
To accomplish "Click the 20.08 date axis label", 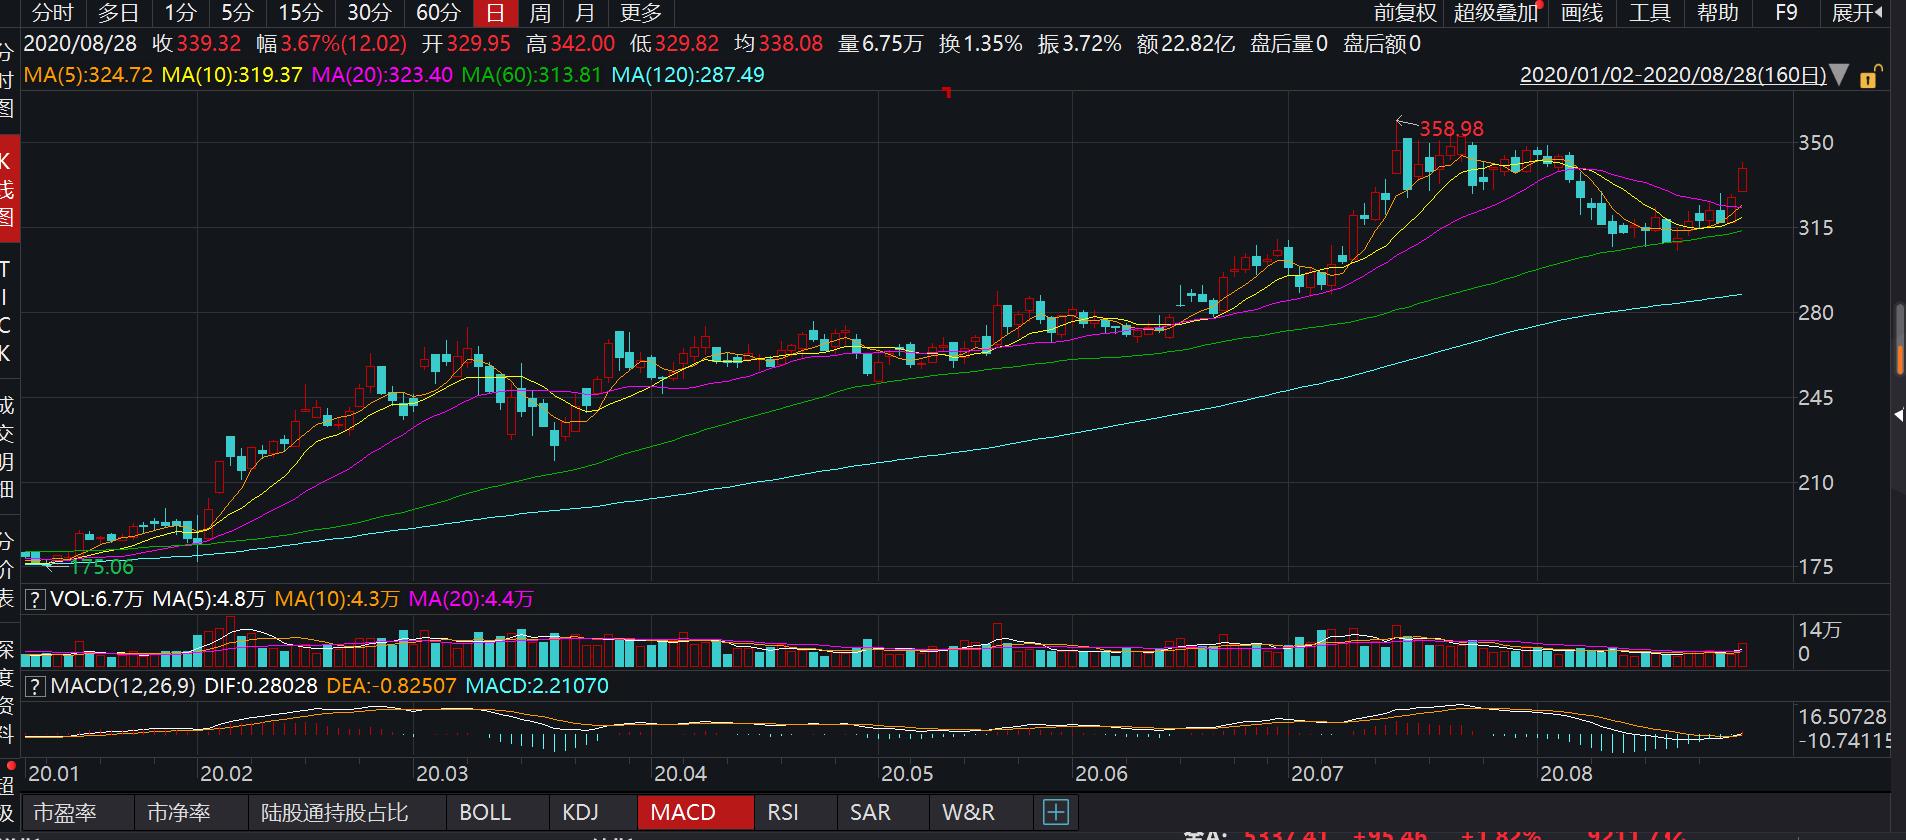I will 1566,774.
